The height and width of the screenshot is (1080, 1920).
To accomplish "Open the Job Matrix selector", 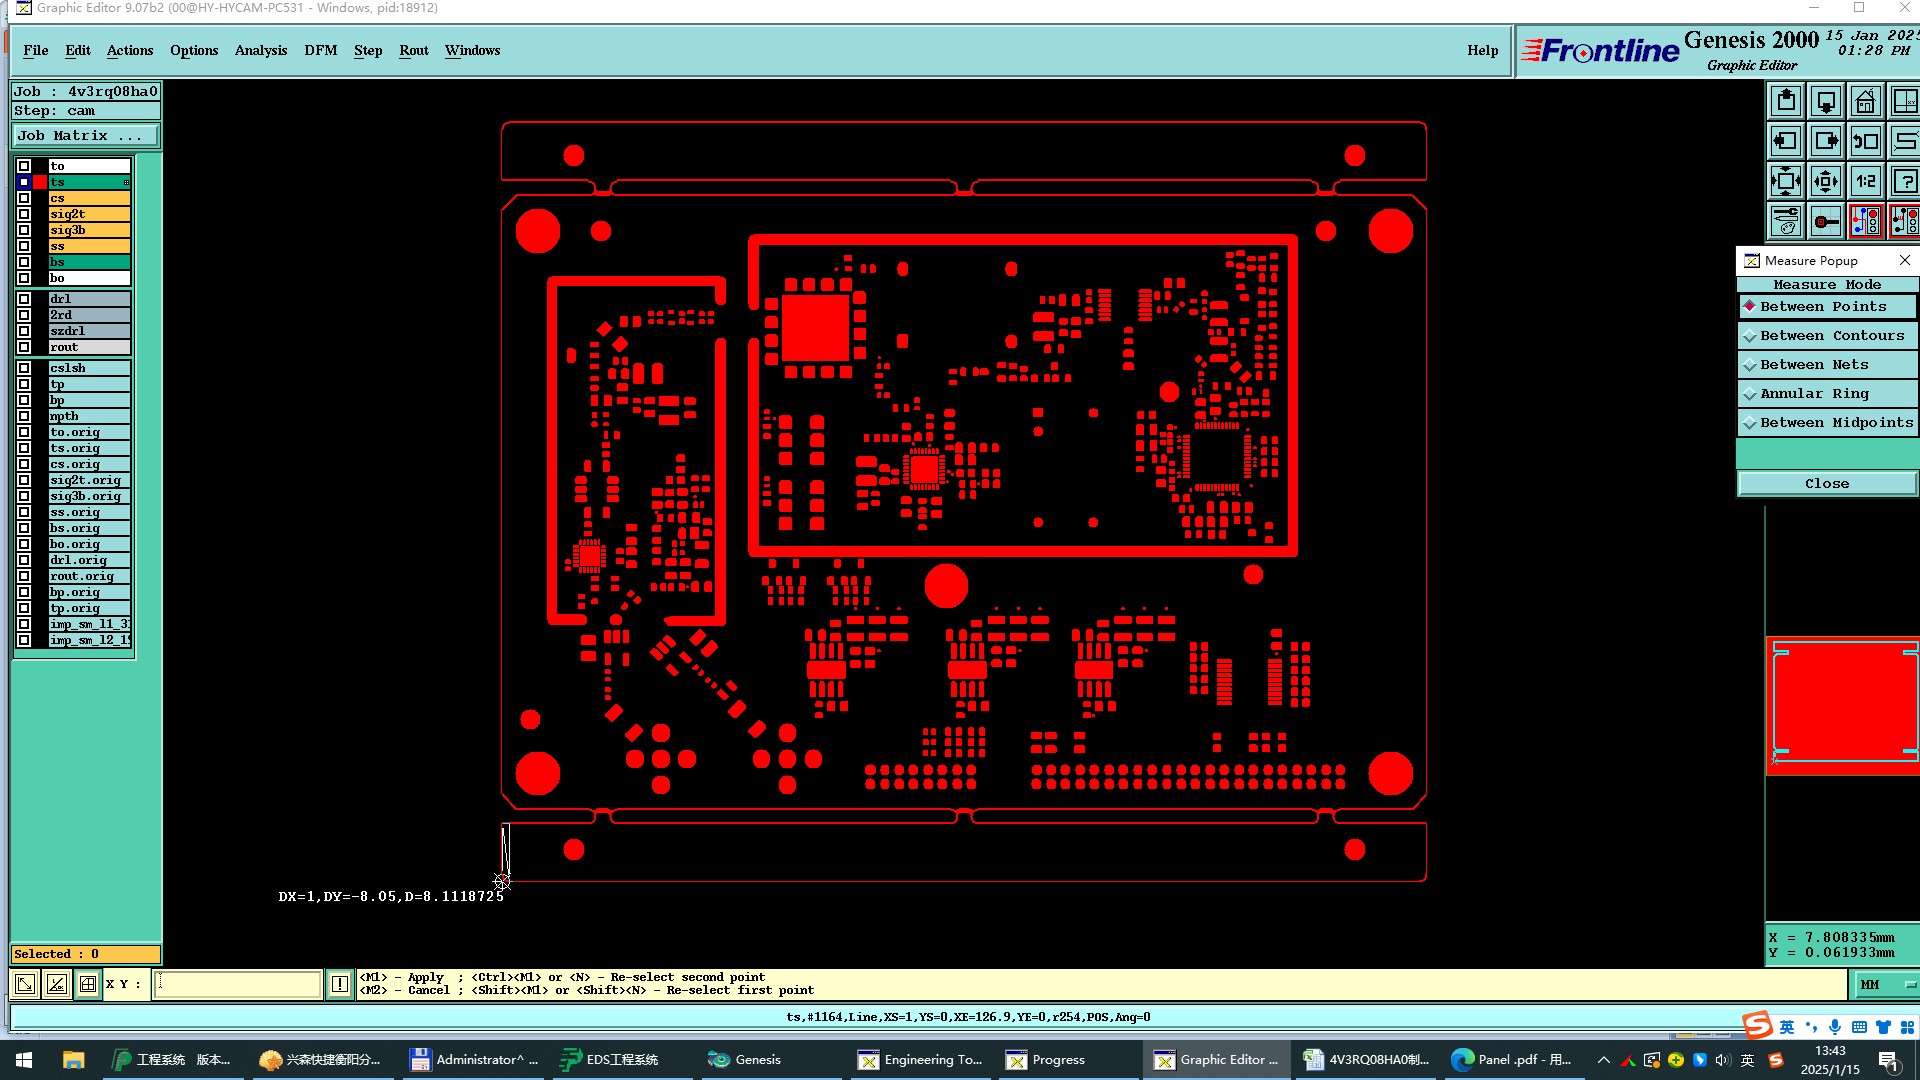I will click(85, 136).
